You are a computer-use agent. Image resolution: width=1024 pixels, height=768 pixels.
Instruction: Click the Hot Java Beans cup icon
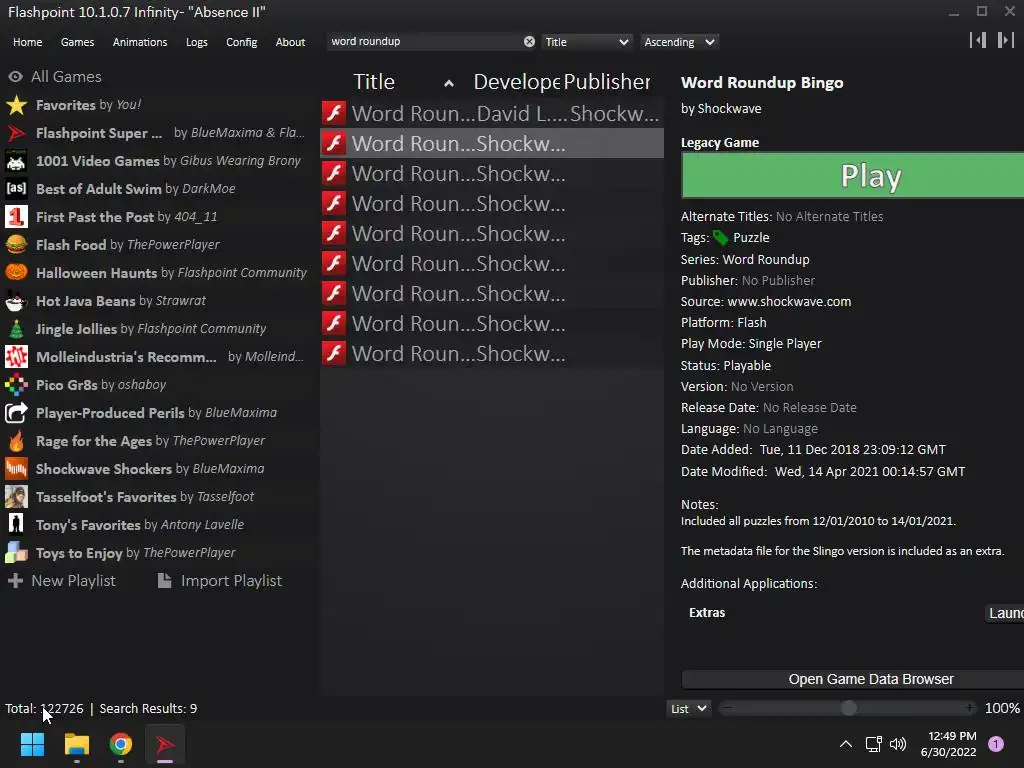pyautogui.click(x=16, y=301)
